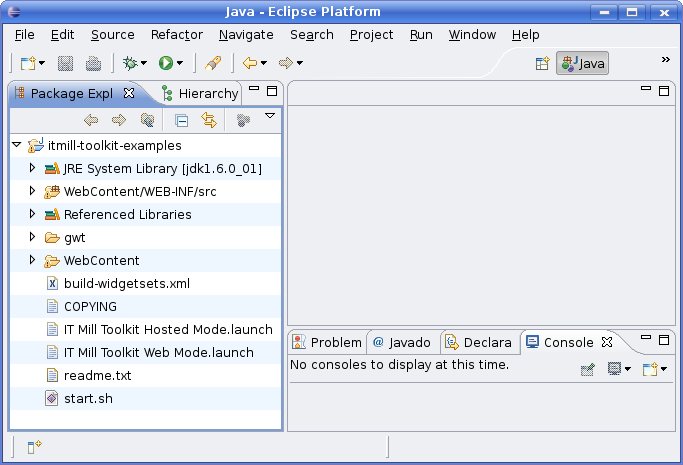
Task: Maximize the Package Explorer panel
Action: (272, 91)
